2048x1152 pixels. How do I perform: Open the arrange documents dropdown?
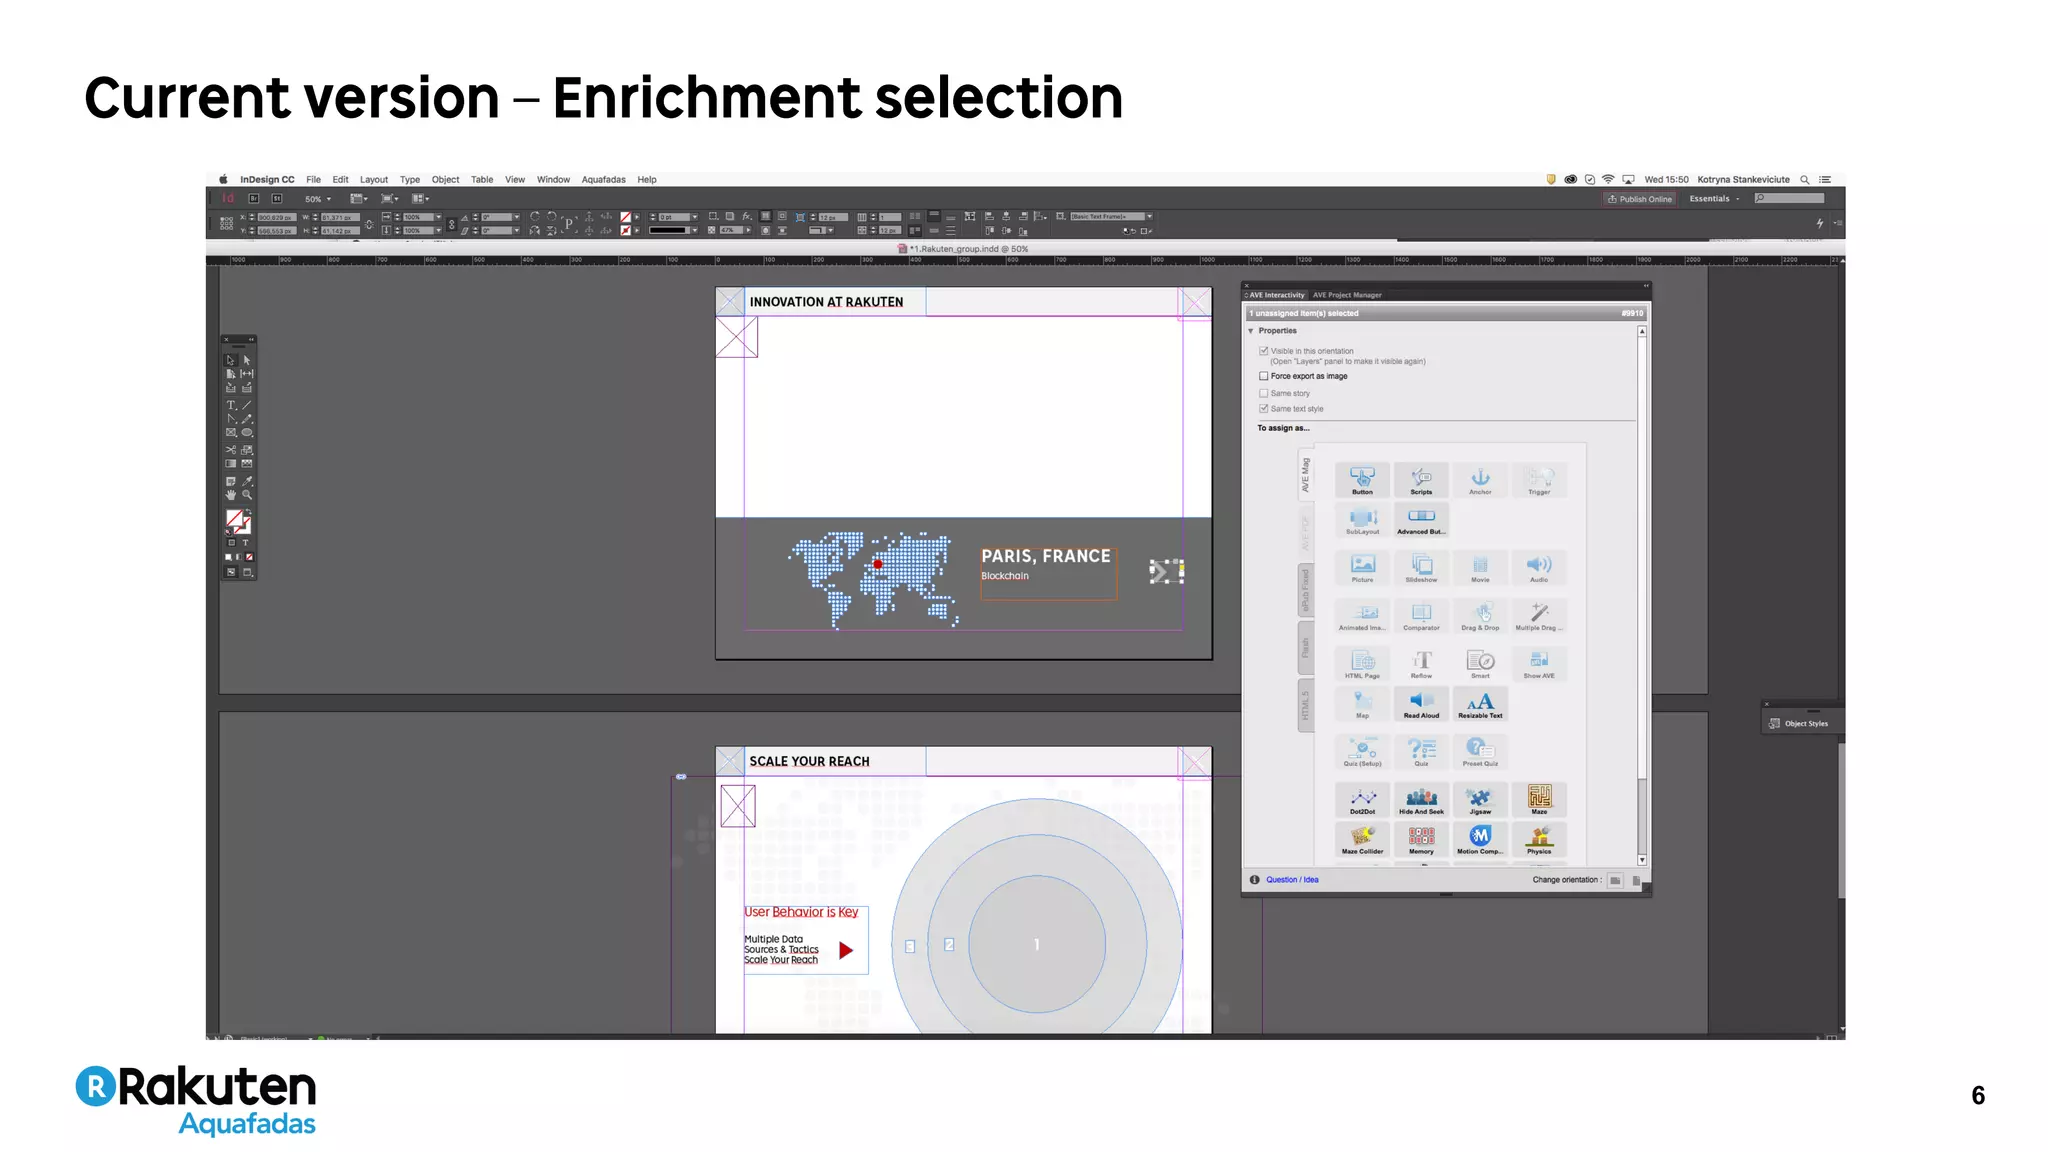(x=421, y=199)
